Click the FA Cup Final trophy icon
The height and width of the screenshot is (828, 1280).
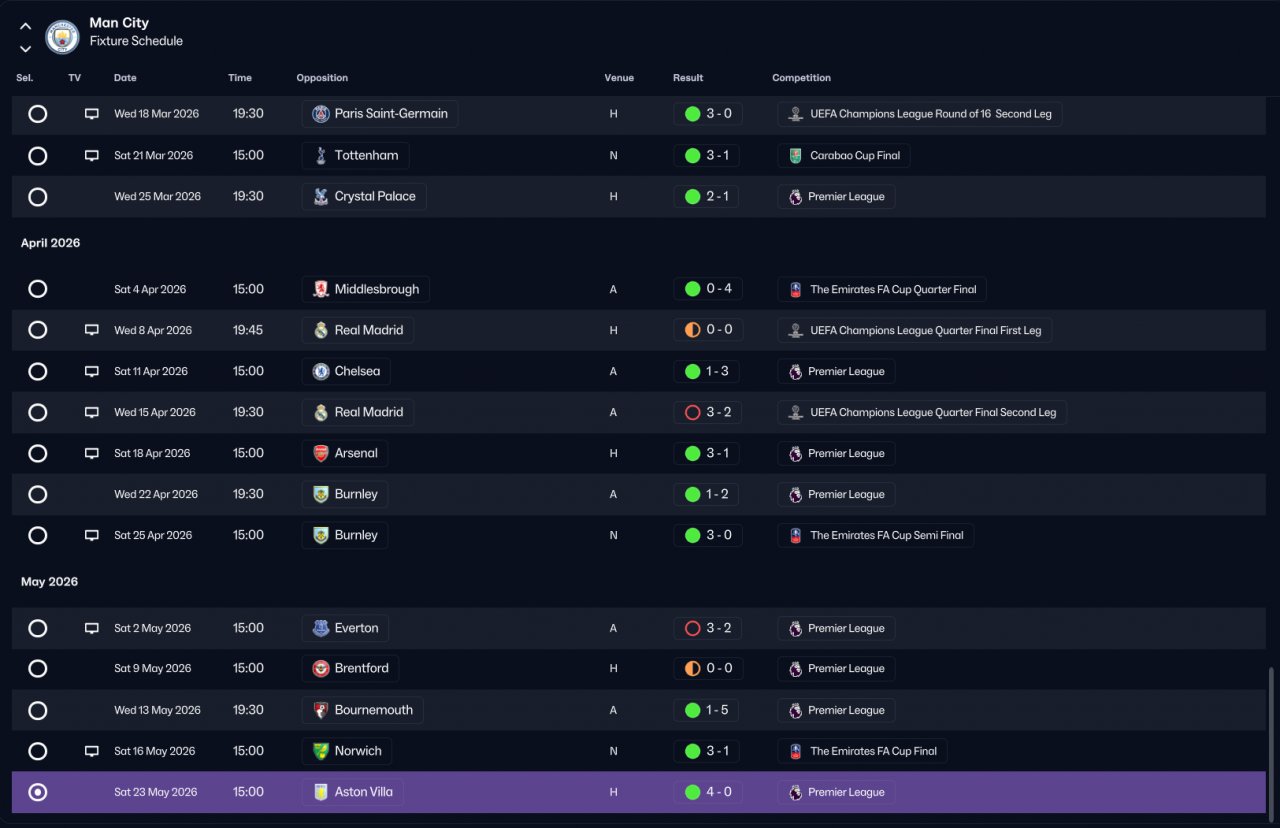(x=795, y=751)
